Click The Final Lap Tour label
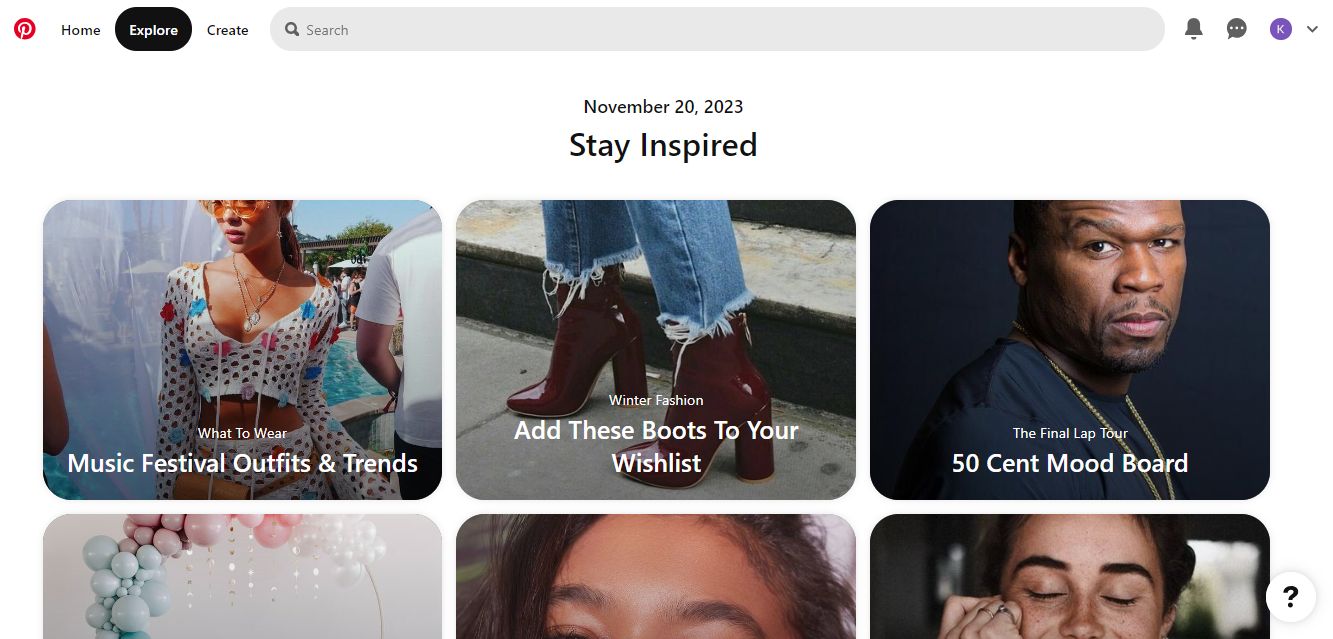This screenshot has width=1333, height=639. pyautogui.click(x=1070, y=433)
